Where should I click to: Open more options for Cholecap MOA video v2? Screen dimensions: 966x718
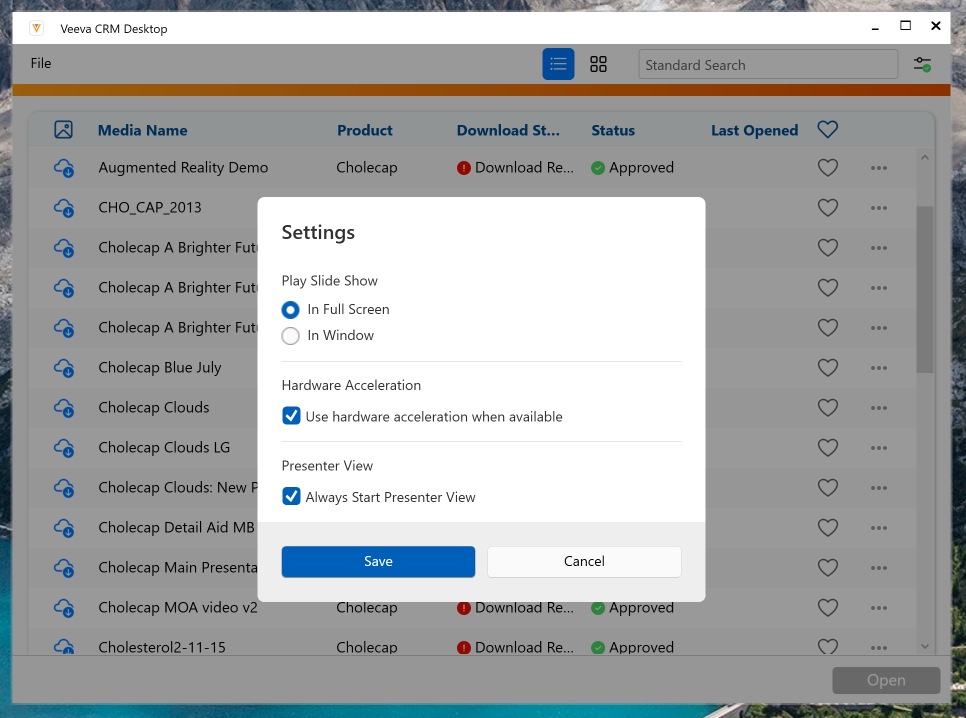click(878, 608)
